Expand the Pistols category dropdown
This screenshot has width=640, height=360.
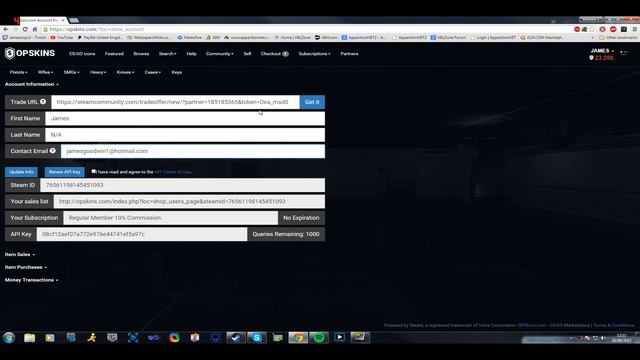pos(18,72)
